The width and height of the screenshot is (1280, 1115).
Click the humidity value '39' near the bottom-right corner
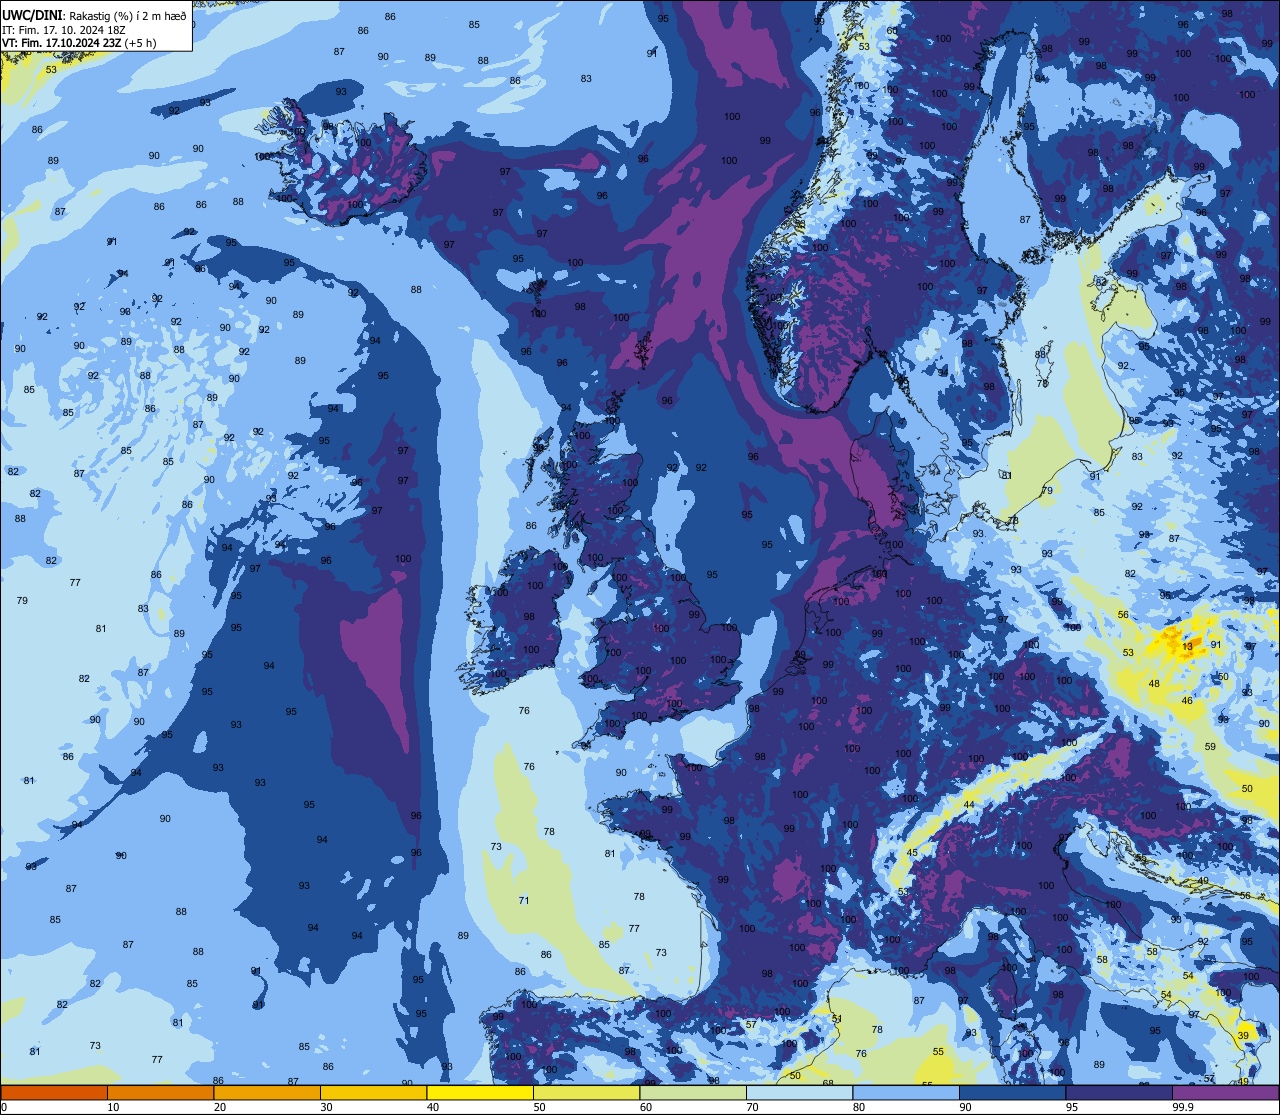1243,1036
